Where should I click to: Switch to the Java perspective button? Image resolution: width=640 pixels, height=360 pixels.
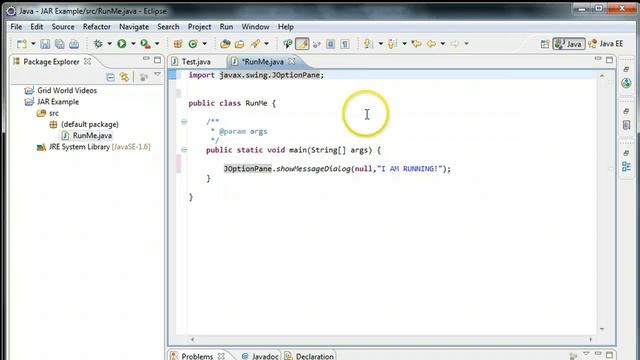pyautogui.click(x=569, y=44)
